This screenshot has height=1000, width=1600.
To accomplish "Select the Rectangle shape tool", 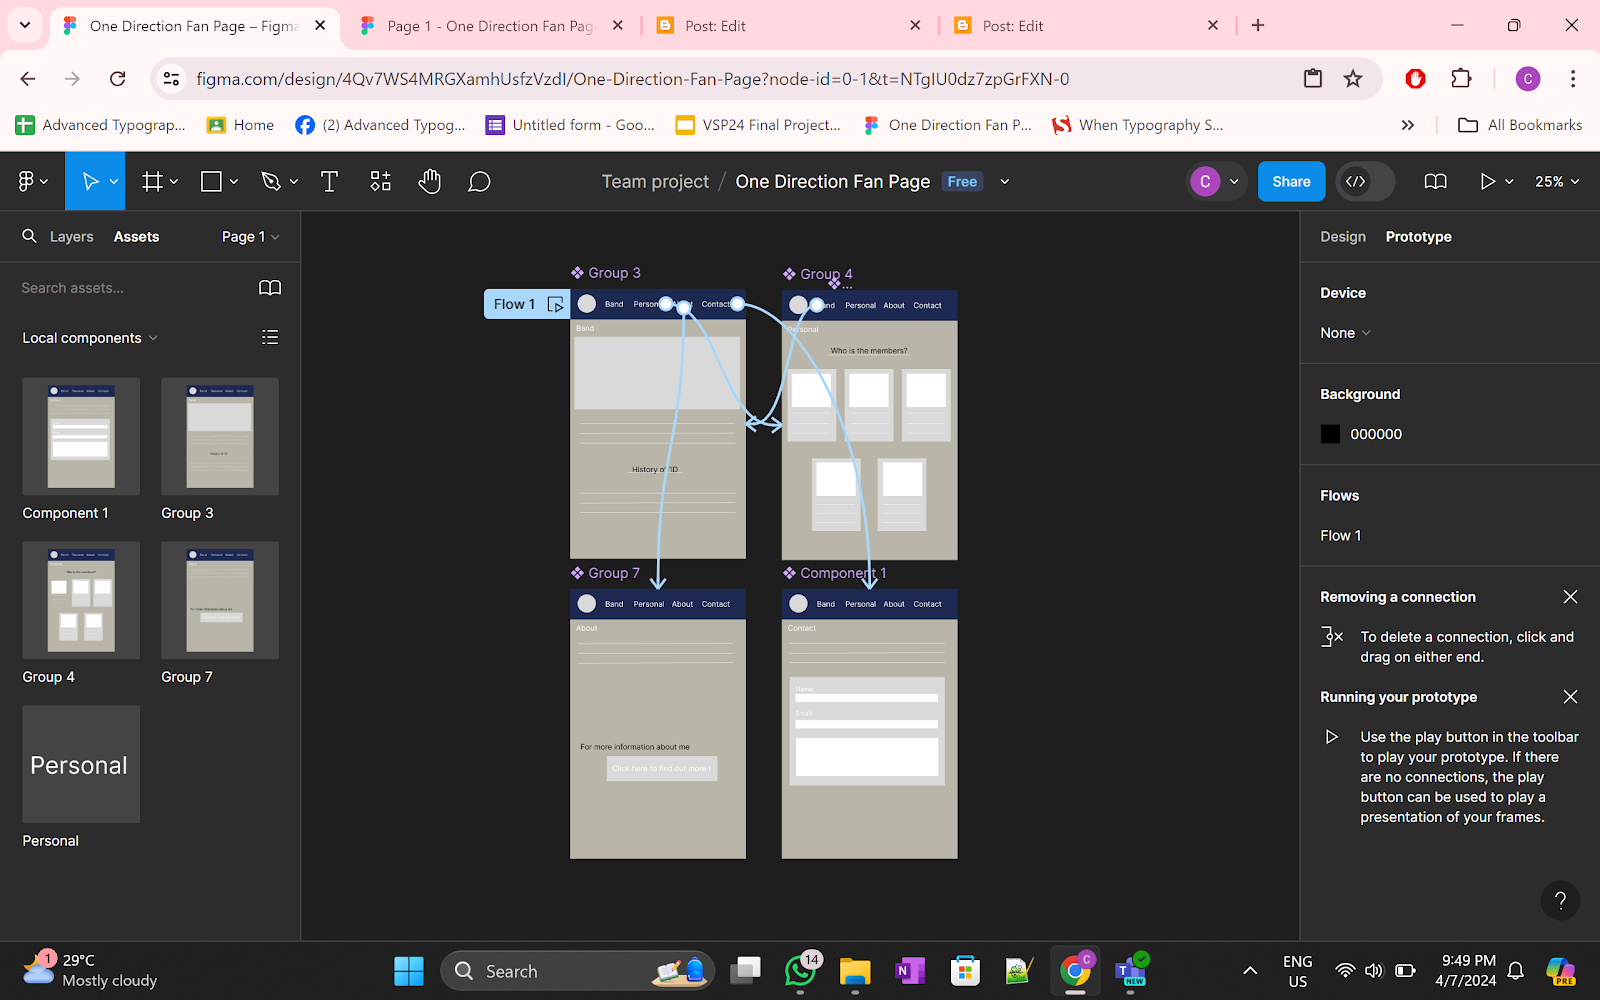I will 211,181.
